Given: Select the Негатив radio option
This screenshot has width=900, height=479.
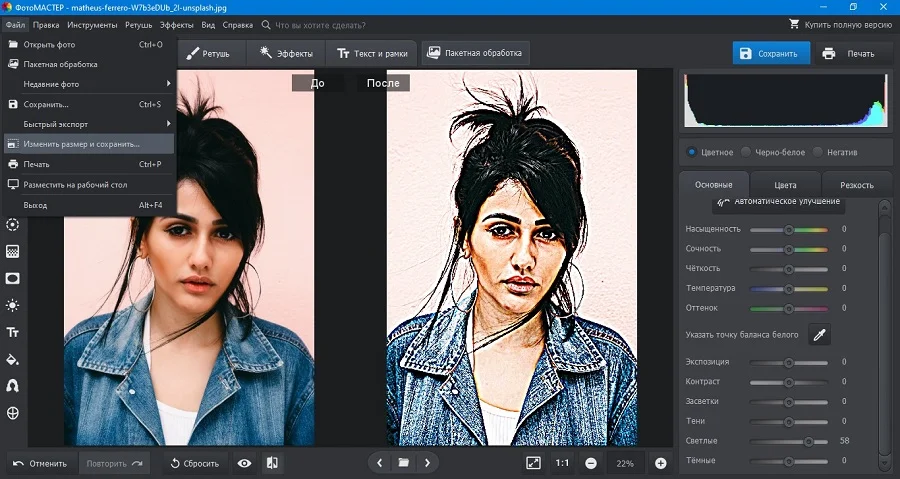Looking at the screenshot, I should tap(818, 152).
